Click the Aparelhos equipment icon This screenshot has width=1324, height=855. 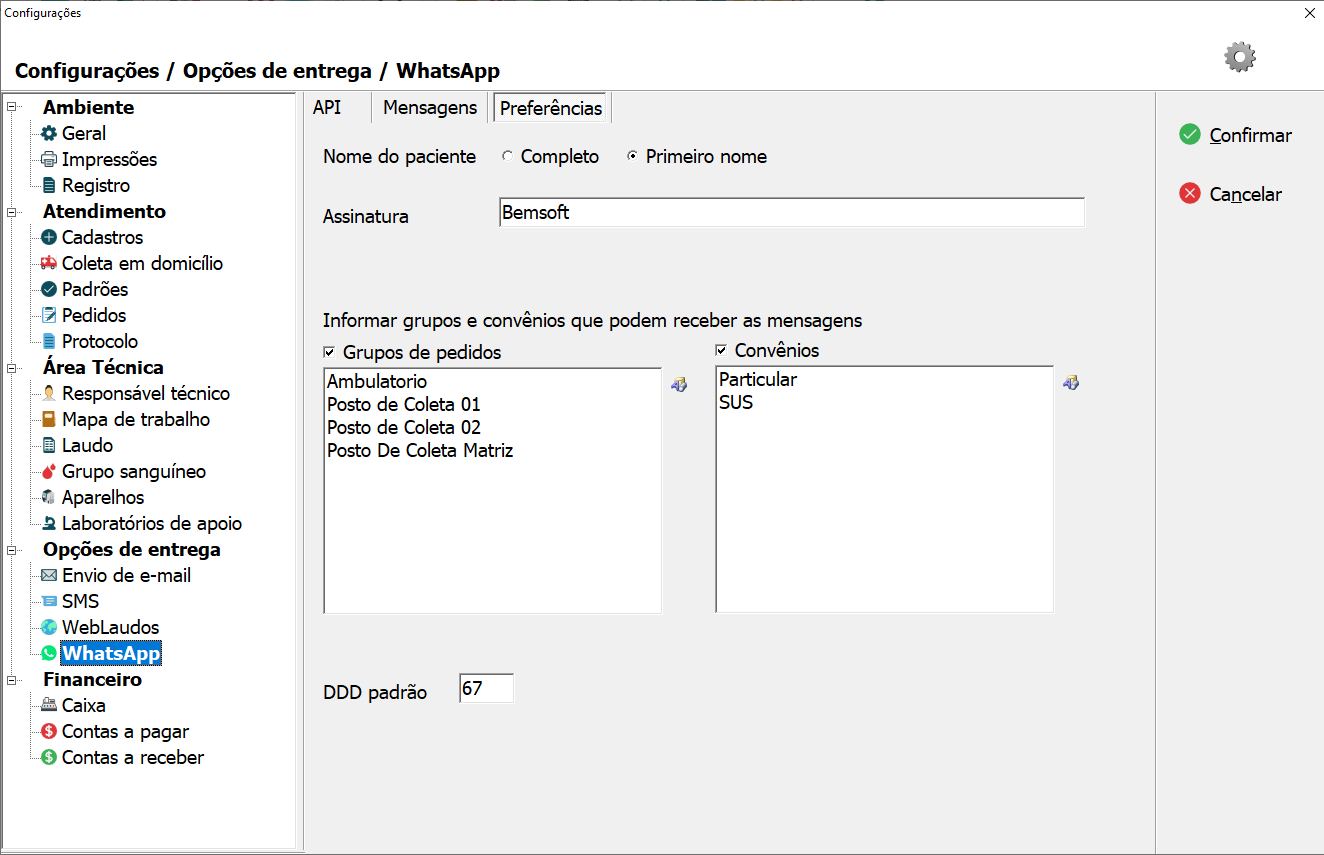click(49, 497)
